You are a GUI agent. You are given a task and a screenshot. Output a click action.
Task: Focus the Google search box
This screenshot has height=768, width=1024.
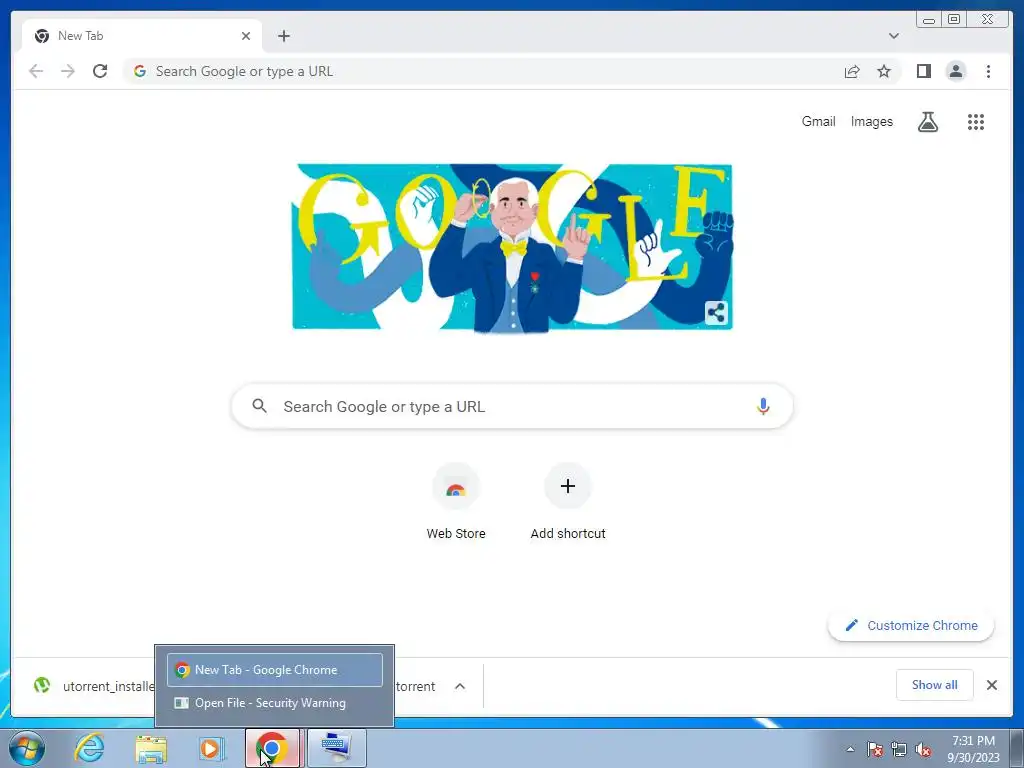[512, 406]
